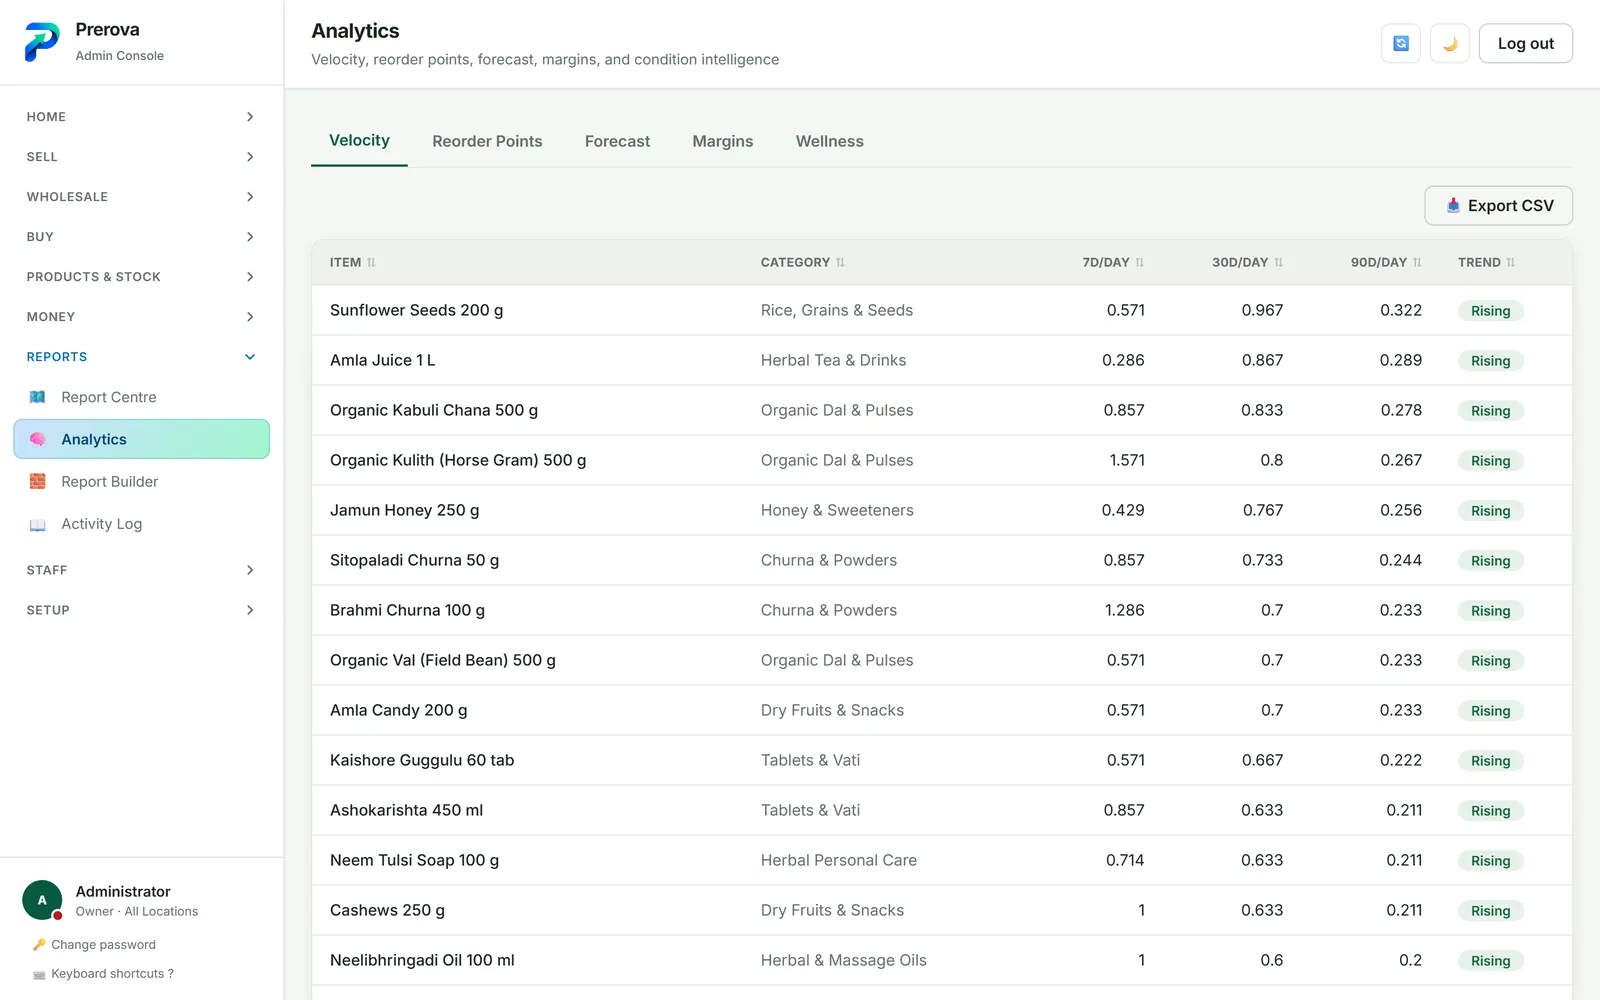The height and width of the screenshot is (1000, 1600).
Task: Switch to the Reorder Points tab
Action: (x=487, y=141)
